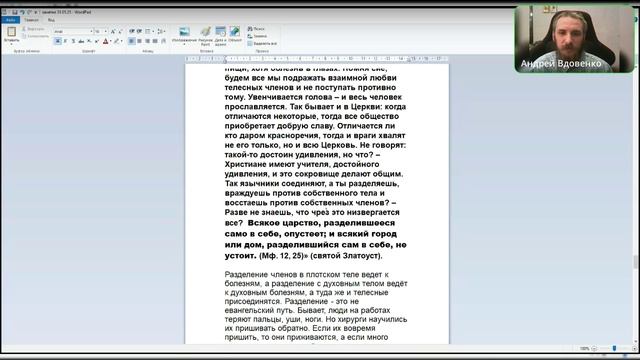This screenshot has width=640, height=360.
Task: Click the Select all (Выделить все) button
Action: pos(262,44)
